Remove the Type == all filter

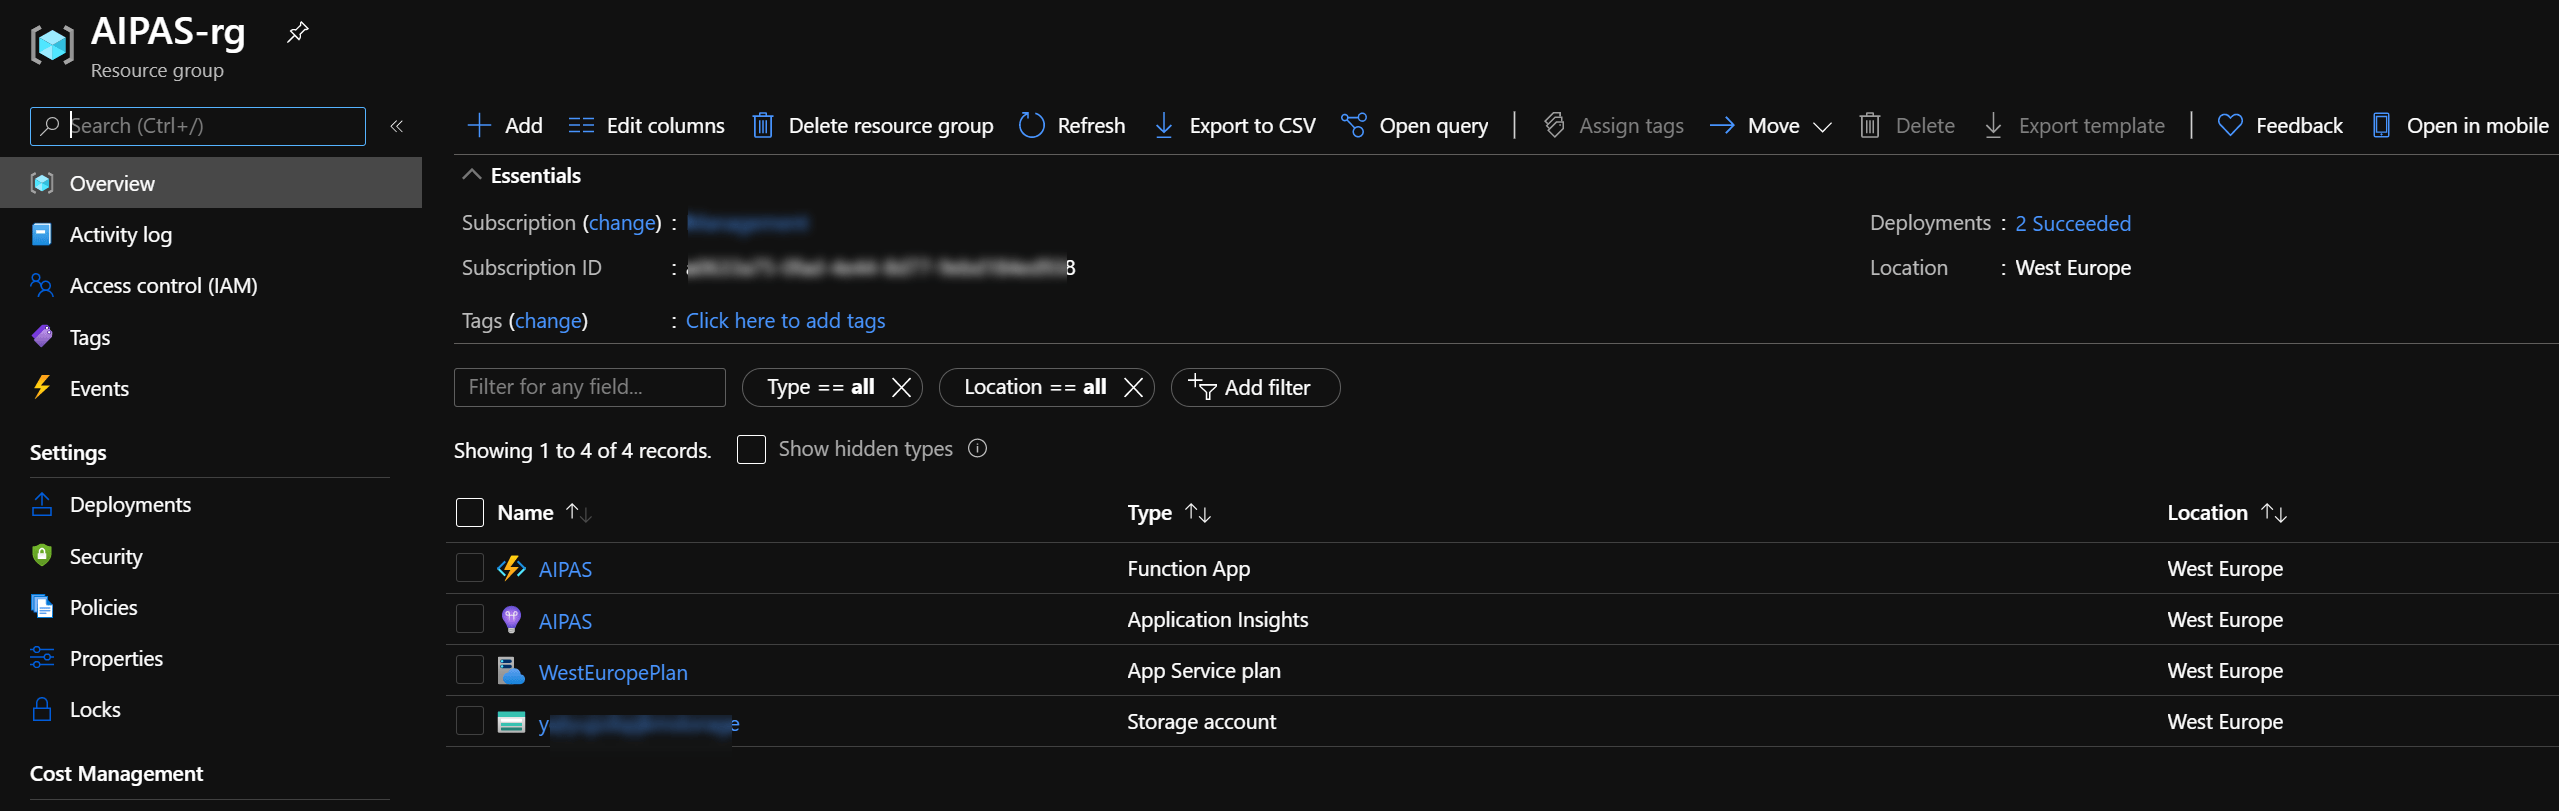[901, 388]
